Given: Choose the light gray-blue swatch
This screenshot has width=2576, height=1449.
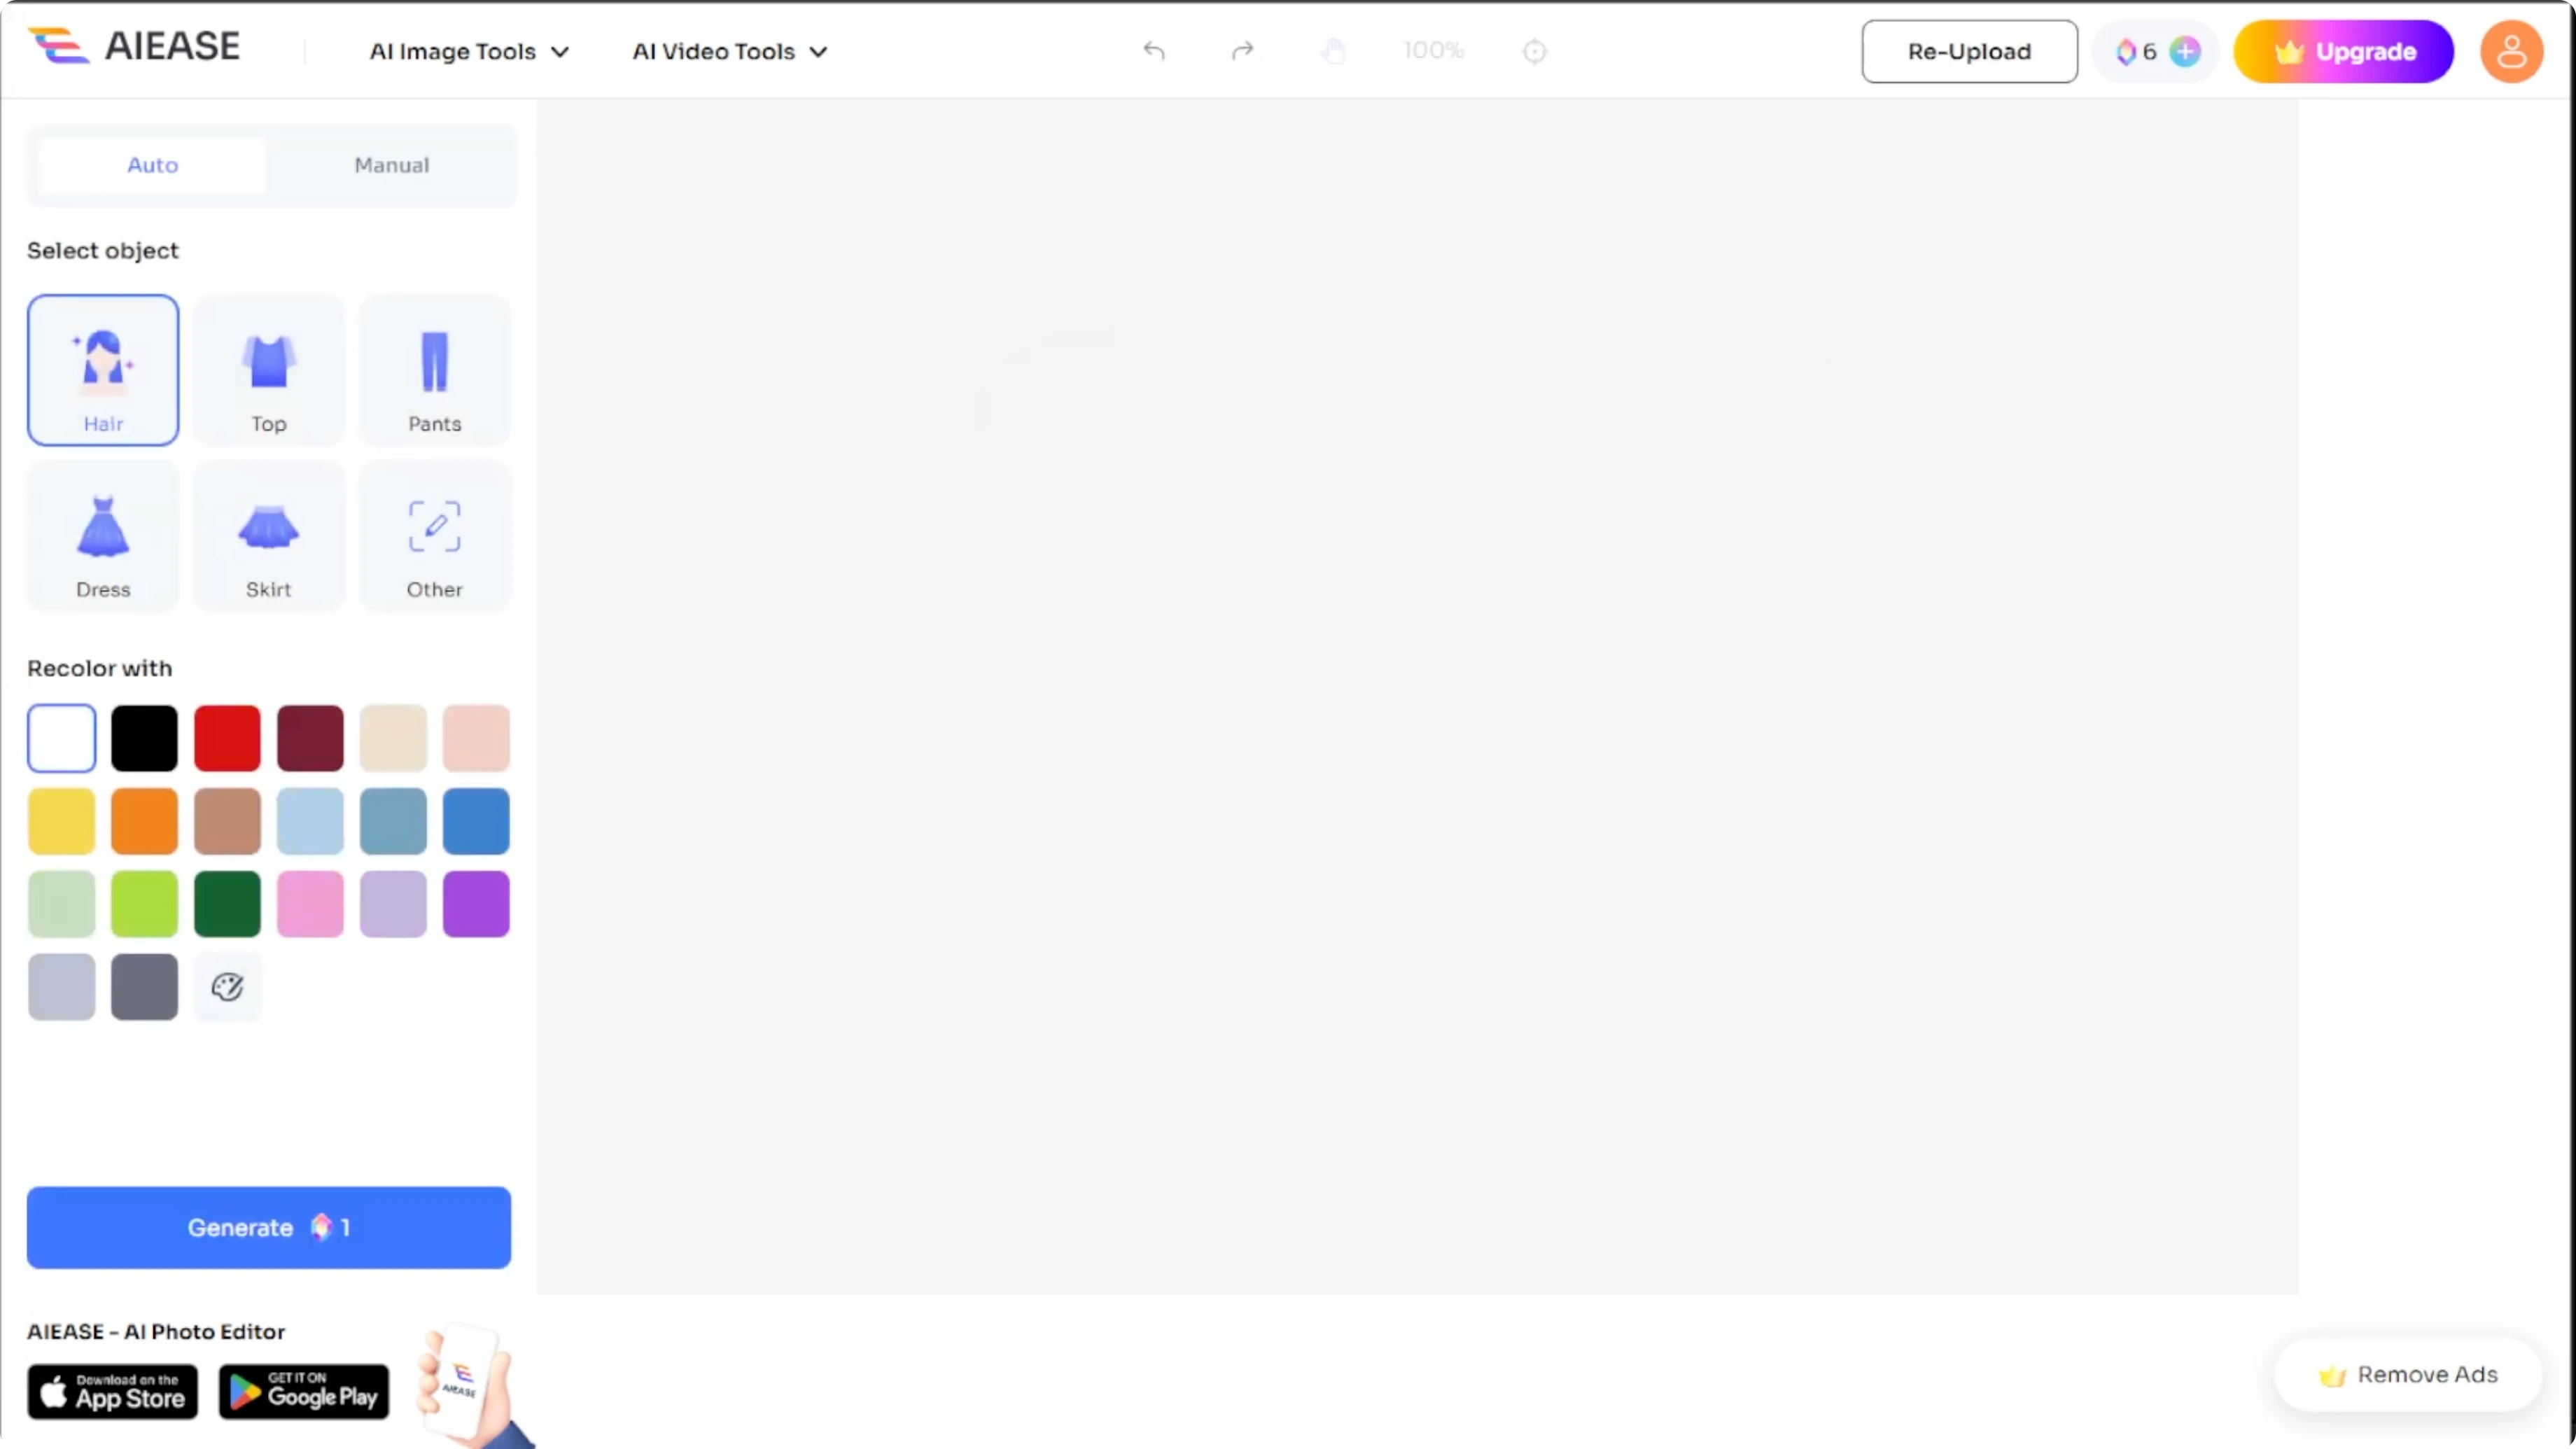Looking at the screenshot, I should pos(62,987).
